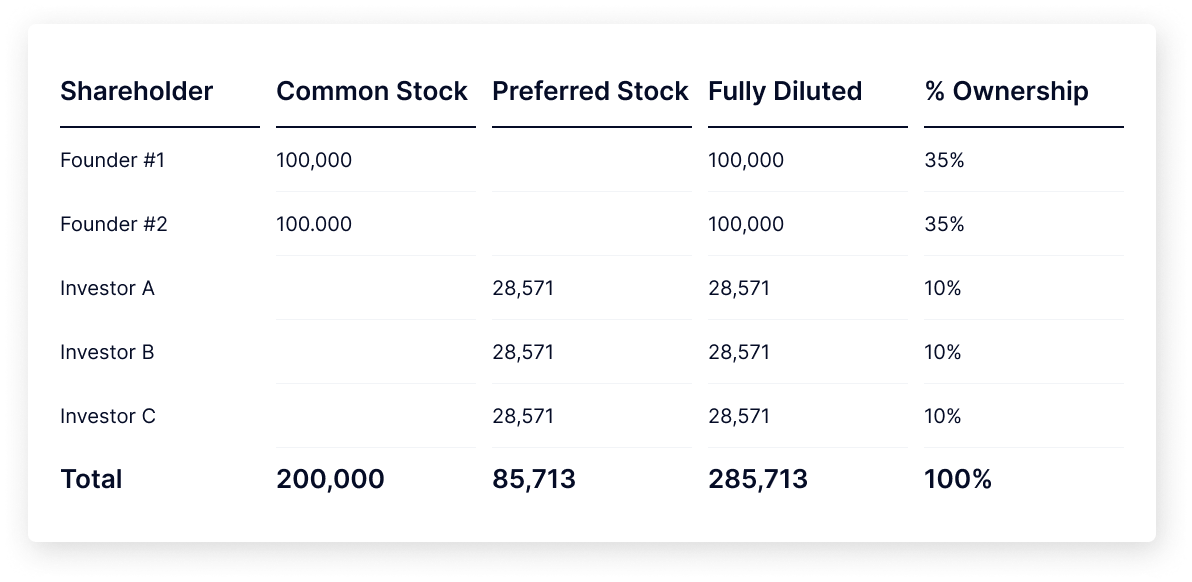
Task: Select total preferred stock value 85,713
Action: [x=534, y=479]
